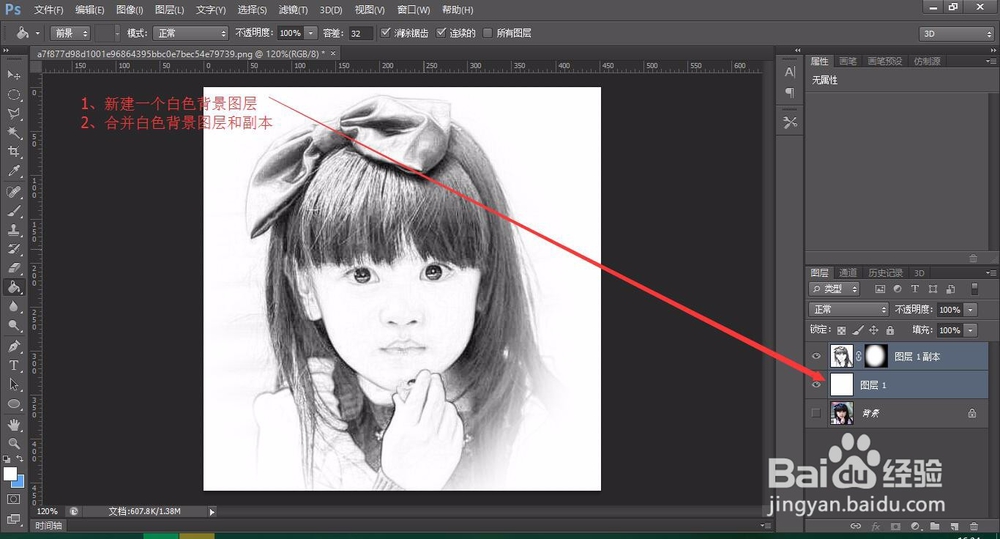Image resolution: width=1000 pixels, height=539 pixels.
Task: Lock layer position icon
Action: pyautogui.click(x=874, y=330)
